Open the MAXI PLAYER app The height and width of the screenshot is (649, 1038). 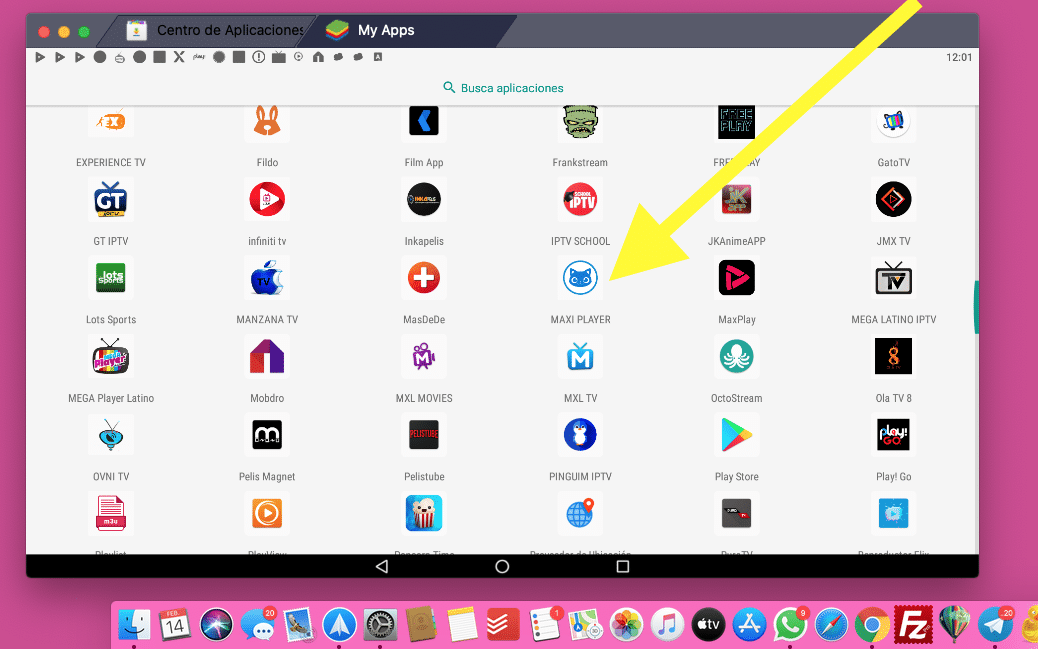580,278
